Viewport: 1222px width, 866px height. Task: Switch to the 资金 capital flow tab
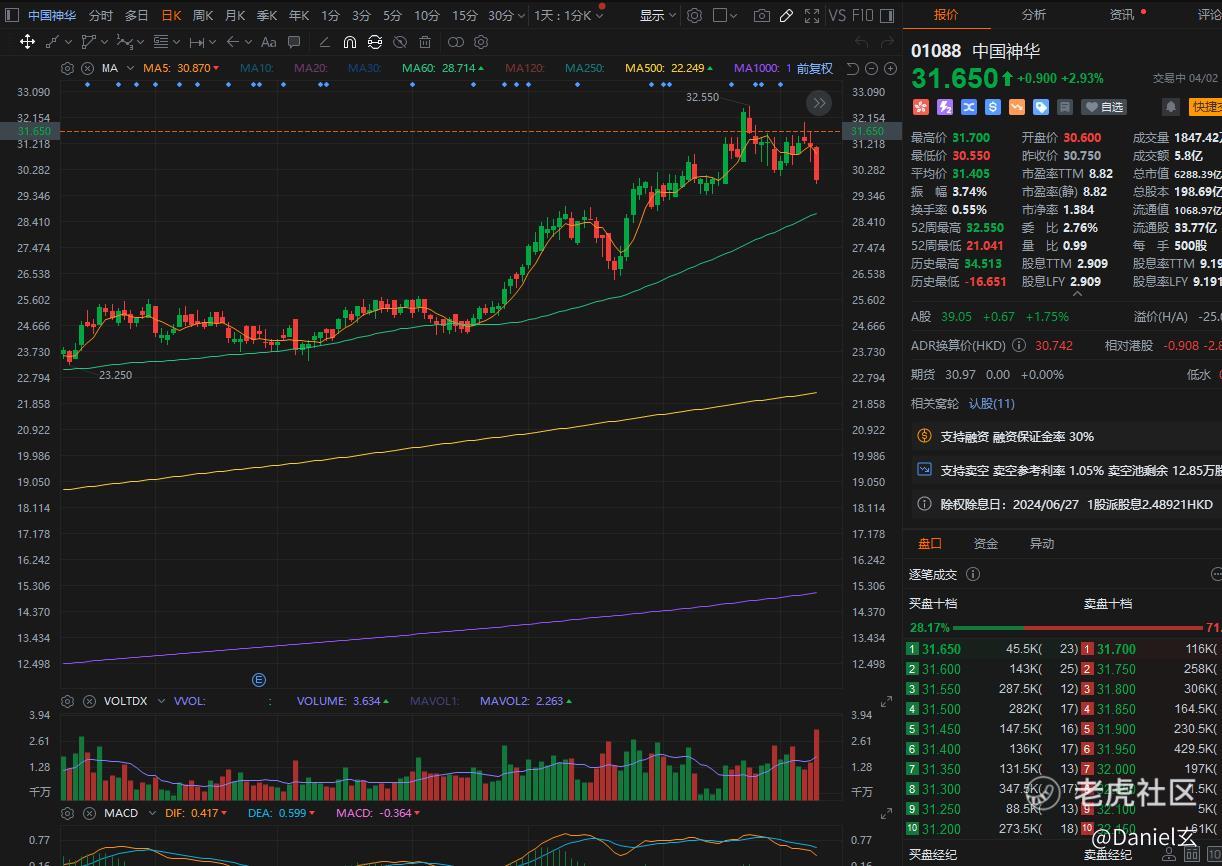tap(986, 543)
